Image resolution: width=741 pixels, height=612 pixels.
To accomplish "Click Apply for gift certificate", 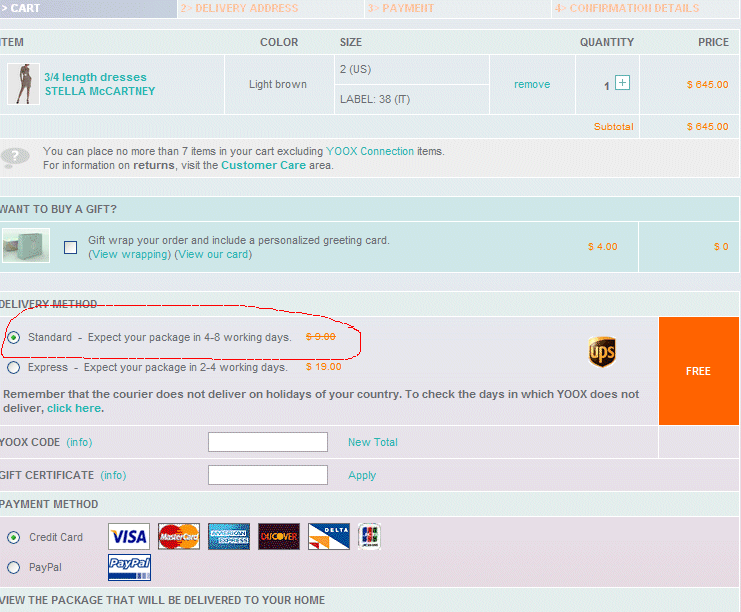I will 362,475.
